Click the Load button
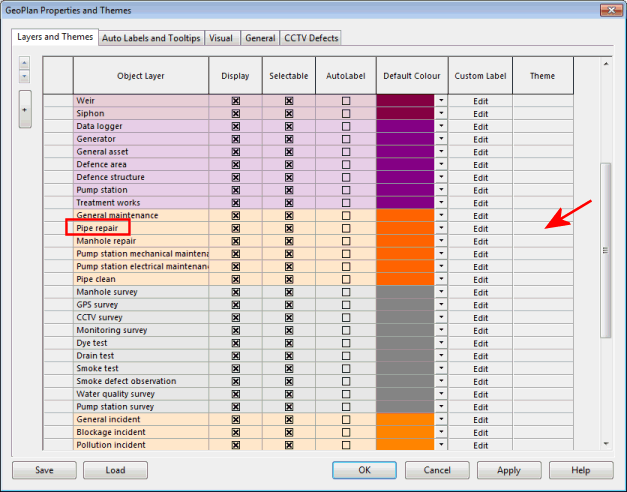627x492 pixels. coord(115,470)
